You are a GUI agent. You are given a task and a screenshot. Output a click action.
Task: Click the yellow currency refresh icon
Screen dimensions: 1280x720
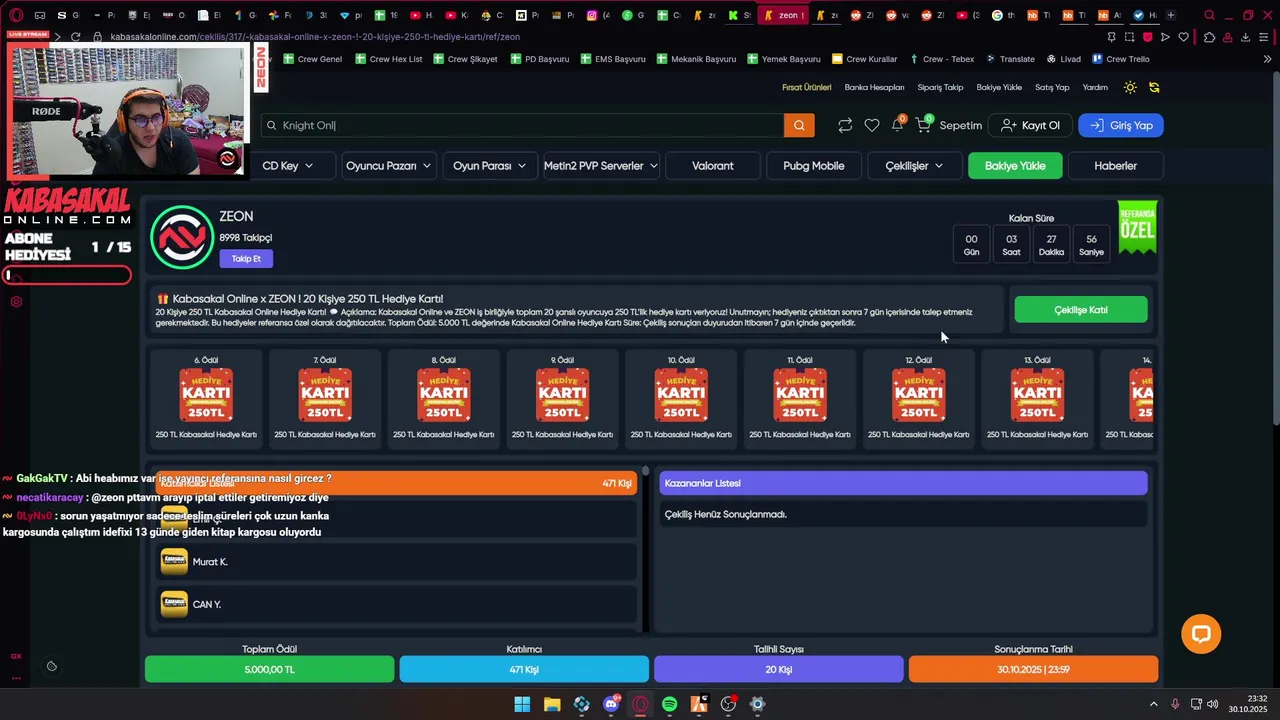pos(1154,87)
